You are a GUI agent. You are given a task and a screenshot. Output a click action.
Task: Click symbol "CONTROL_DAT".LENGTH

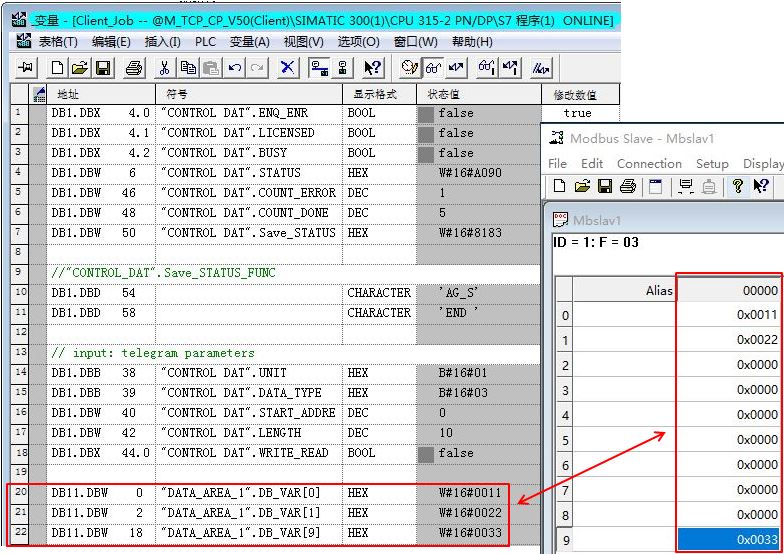click(231, 432)
